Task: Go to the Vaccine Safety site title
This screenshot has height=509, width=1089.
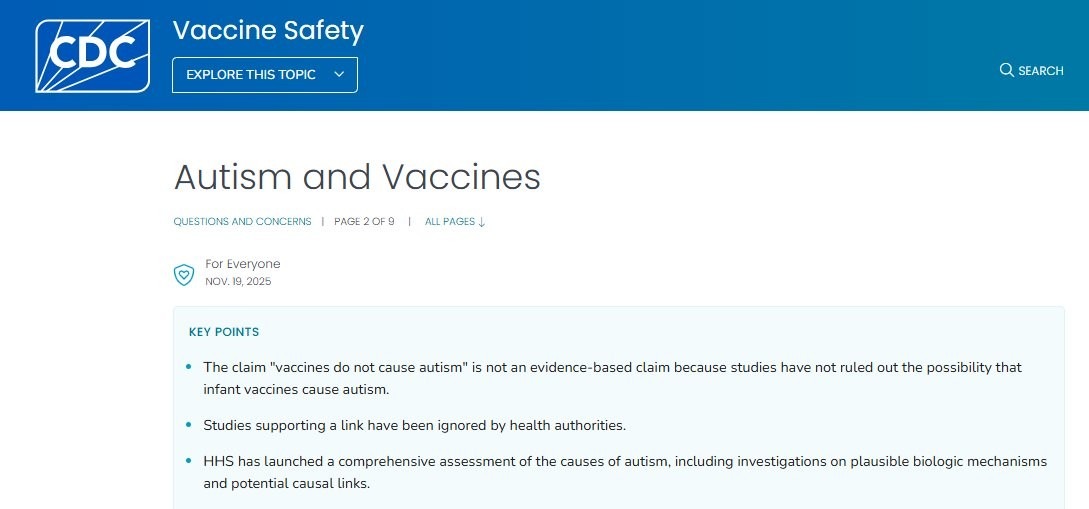Action: (268, 31)
